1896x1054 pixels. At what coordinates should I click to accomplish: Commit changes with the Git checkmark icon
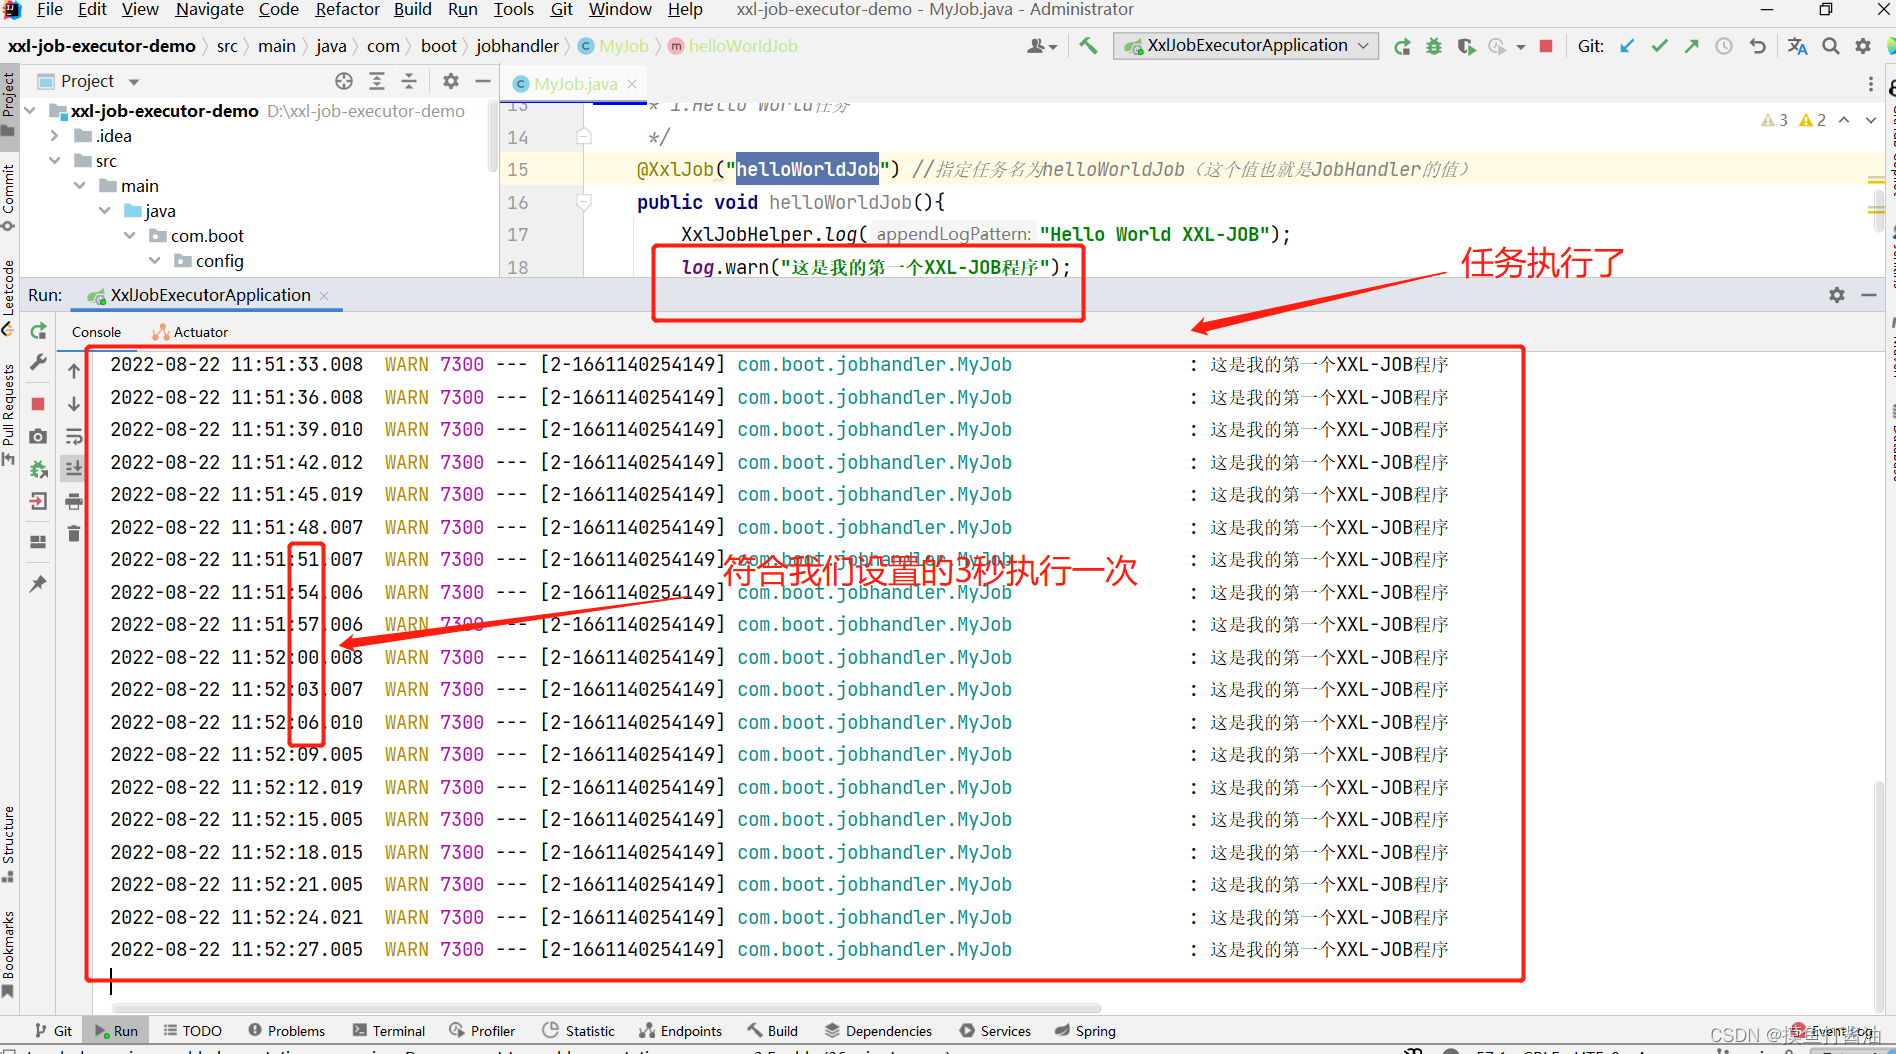[x=1659, y=46]
